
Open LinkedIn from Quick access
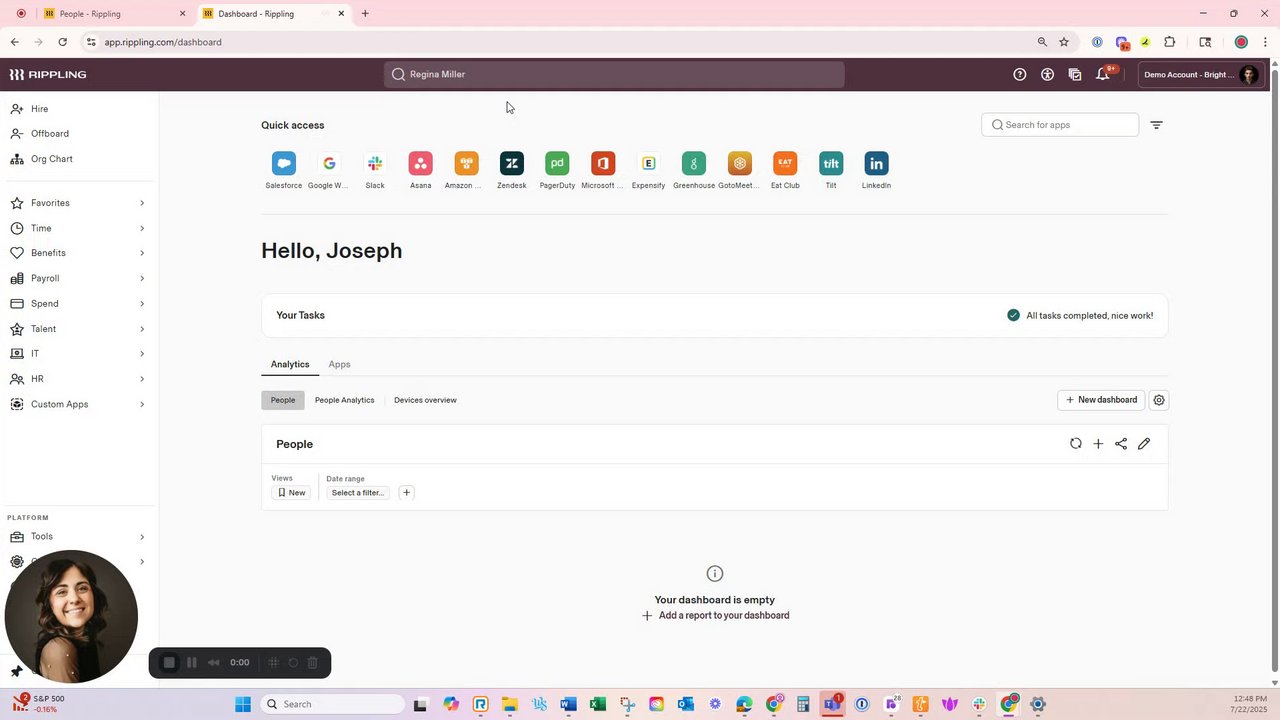click(876, 163)
